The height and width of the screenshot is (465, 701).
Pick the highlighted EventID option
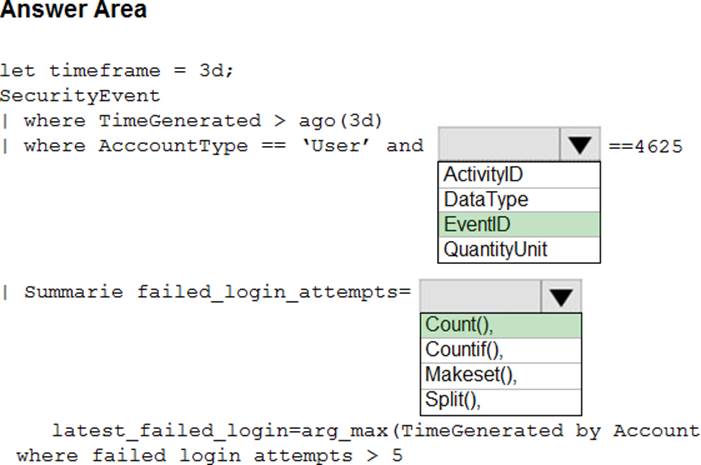477,224
